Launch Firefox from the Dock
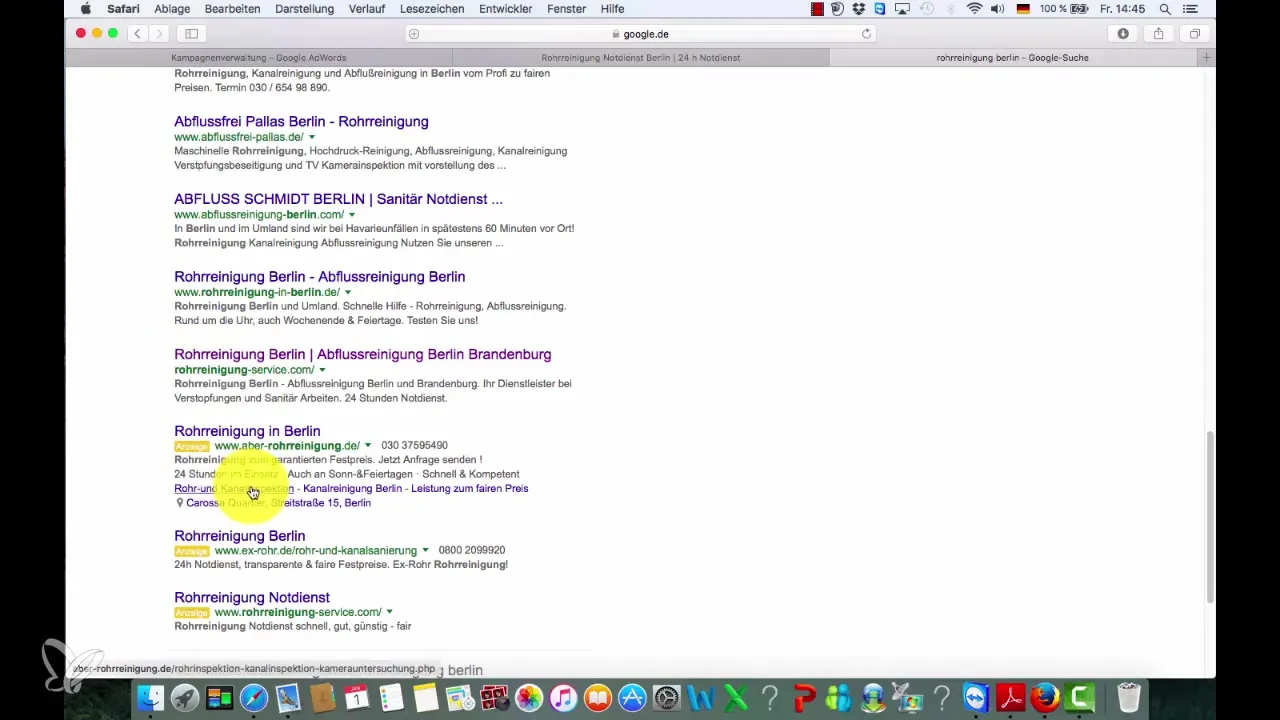Image resolution: width=1280 pixels, height=720 pixels. click(1045, 697)
